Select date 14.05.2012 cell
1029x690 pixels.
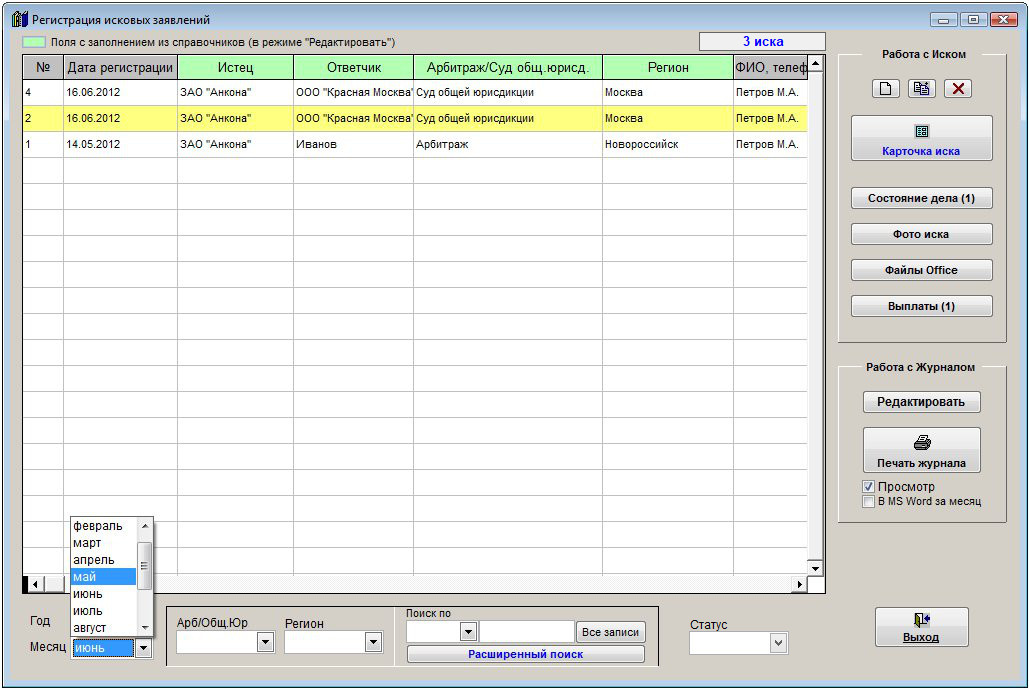tap(120, 144)
